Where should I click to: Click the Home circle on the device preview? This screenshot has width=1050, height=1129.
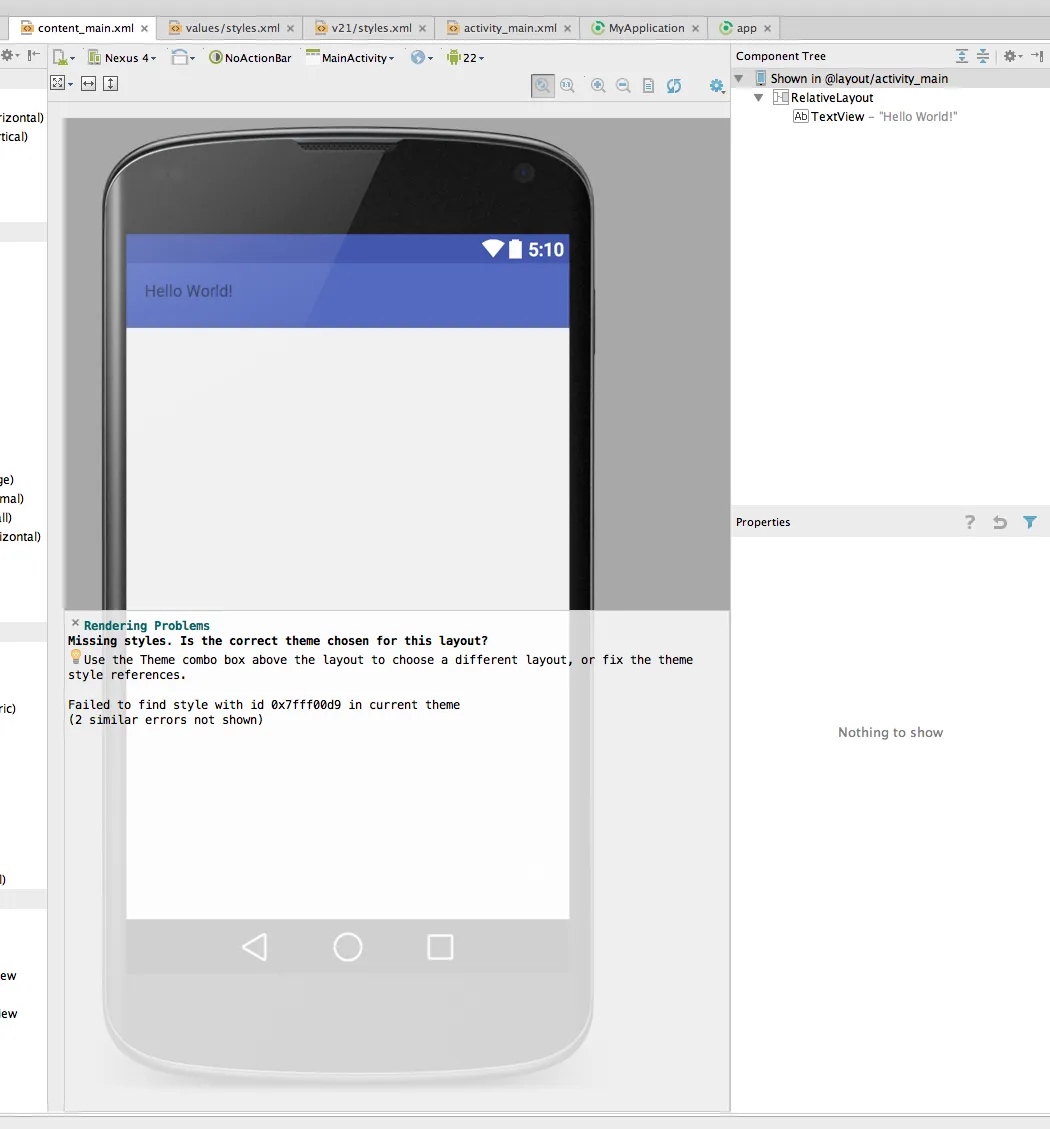pyautogui.click(x=348, y=948)
